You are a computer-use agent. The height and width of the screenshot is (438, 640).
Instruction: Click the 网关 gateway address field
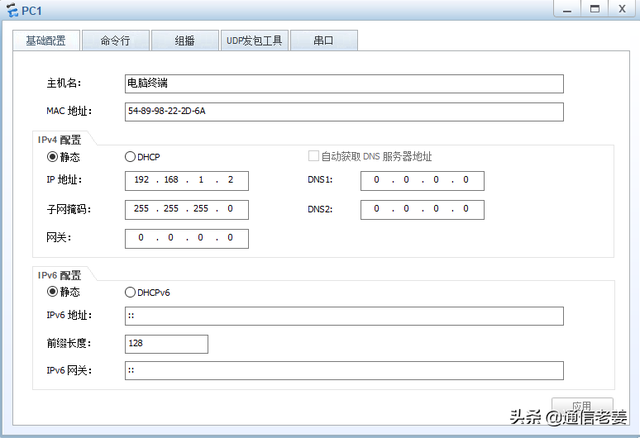tap(187, 238)
